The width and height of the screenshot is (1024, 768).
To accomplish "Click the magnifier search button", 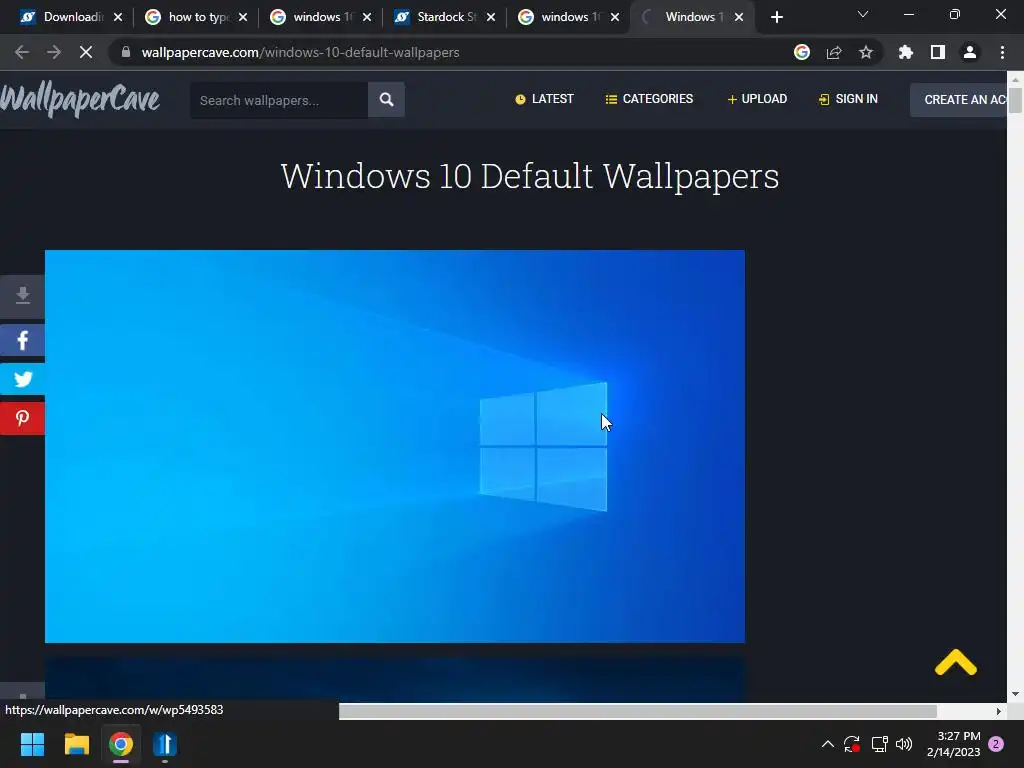I will point(387,100).
